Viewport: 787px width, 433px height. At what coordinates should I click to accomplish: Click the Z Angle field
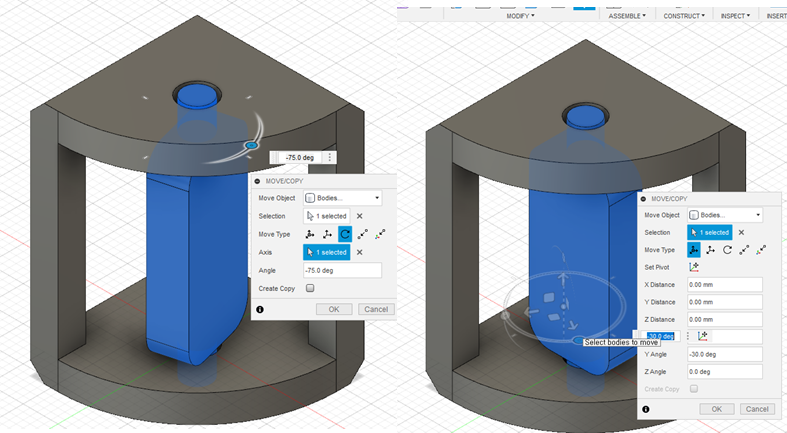click(725, 372)
